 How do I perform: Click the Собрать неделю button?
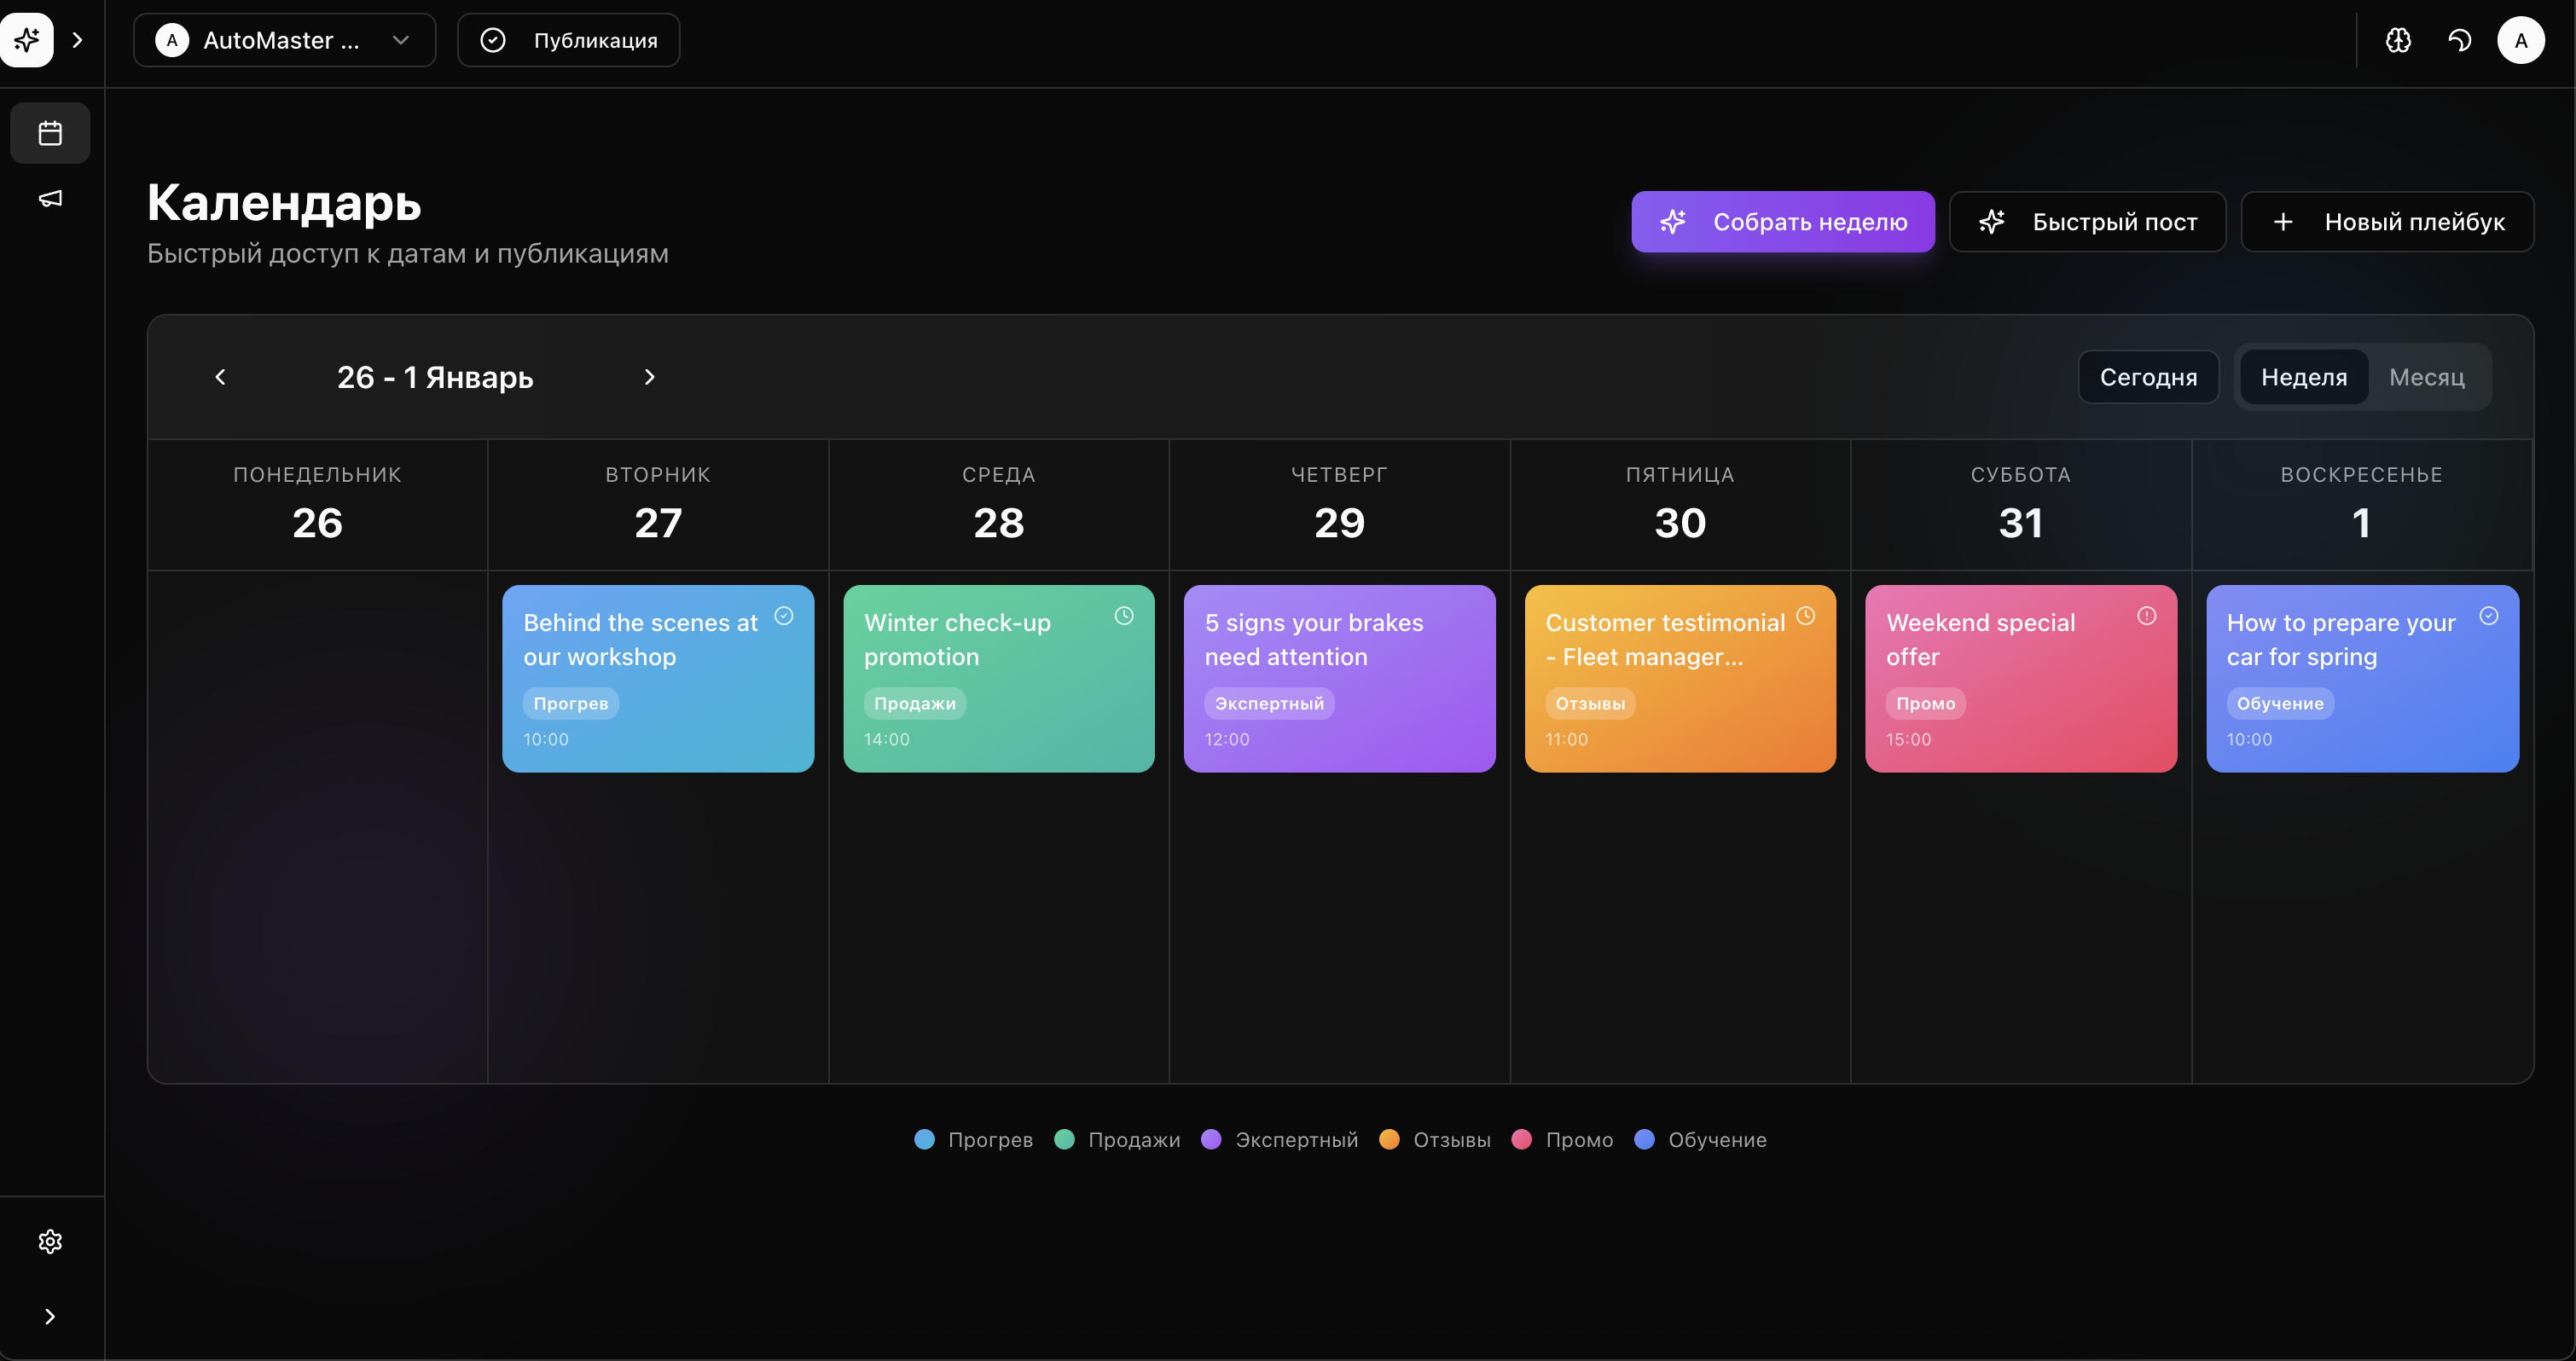coord(1782,222)
